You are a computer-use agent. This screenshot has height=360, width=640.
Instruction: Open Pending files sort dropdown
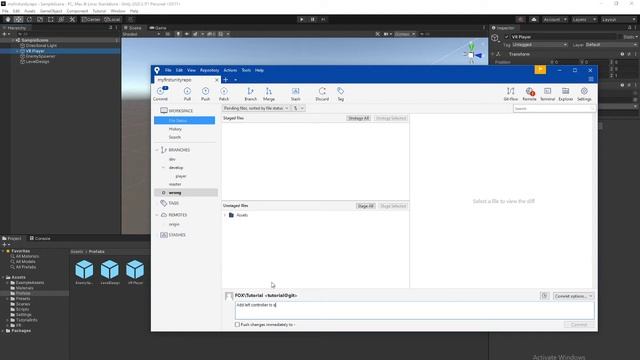tap(256, 108)
